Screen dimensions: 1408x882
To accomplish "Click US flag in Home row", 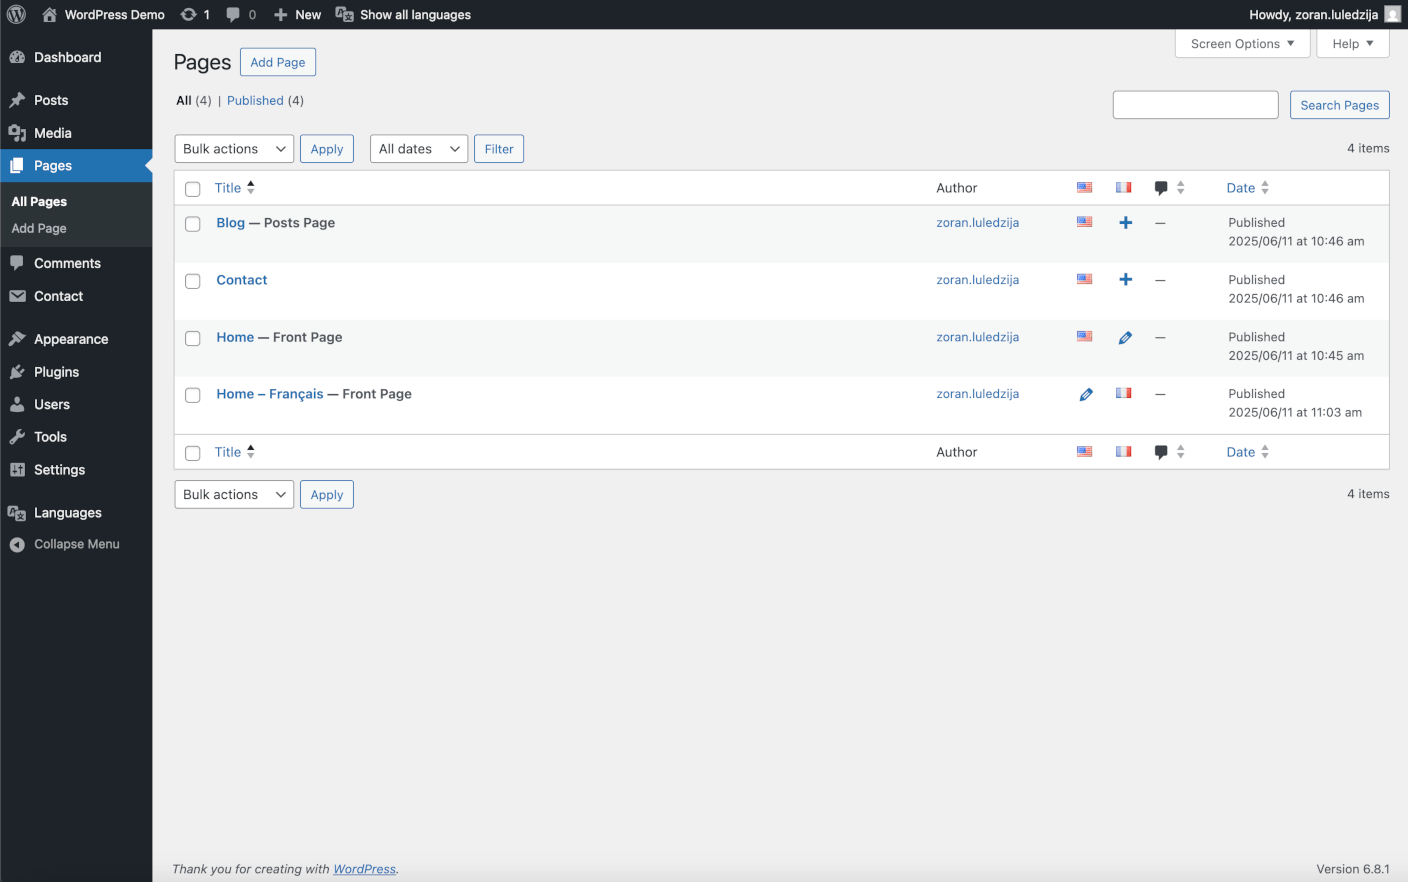I will pos(1085,336).
